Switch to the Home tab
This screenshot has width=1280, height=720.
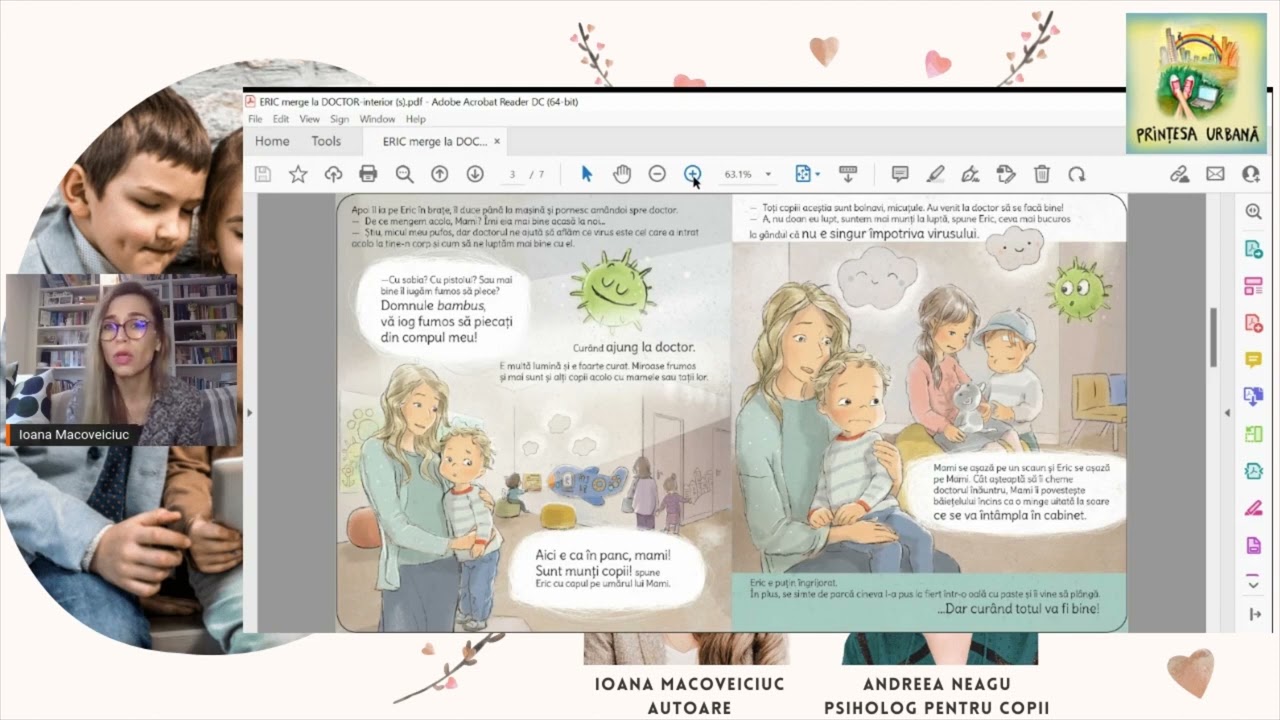tap(272, 141)
